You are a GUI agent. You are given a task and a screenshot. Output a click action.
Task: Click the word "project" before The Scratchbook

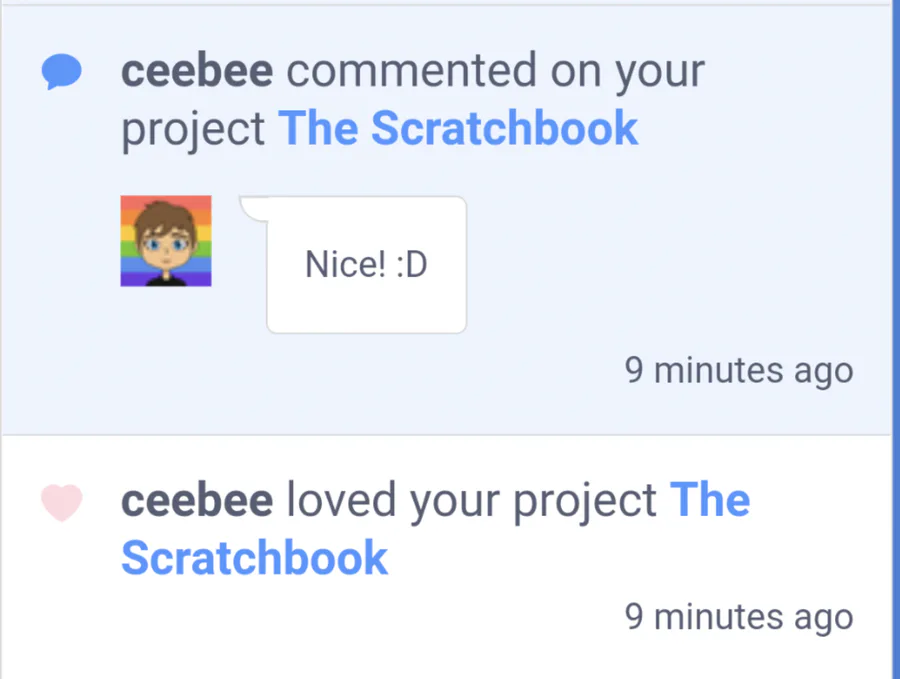point(193,129)
